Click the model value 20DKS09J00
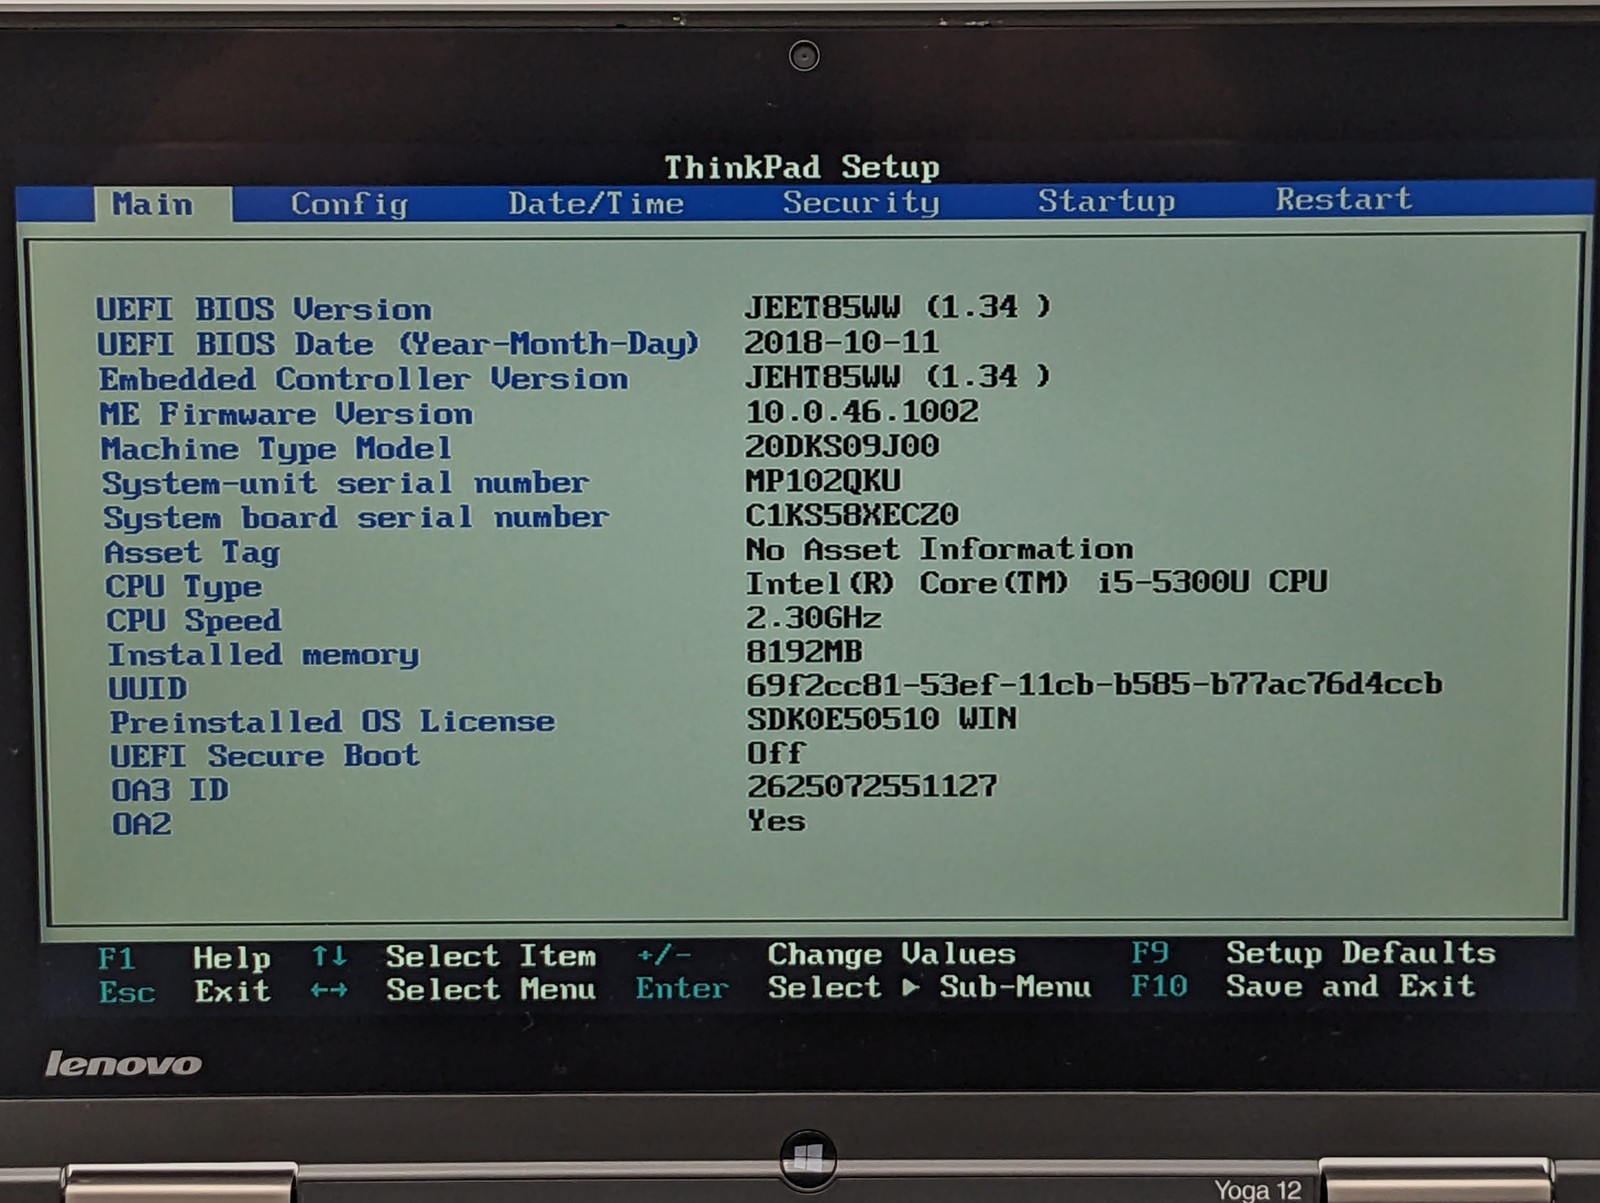The height and width of the screenshot is (1203, 1600). click(842, 445)
